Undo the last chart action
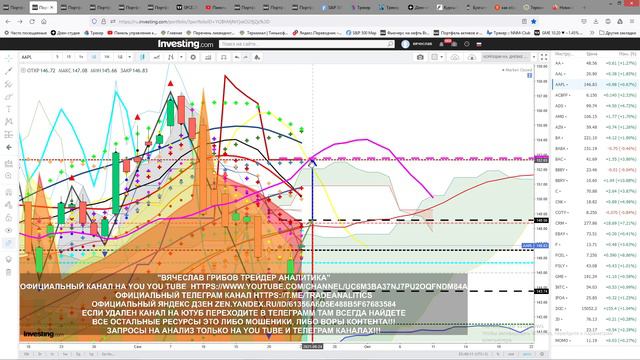The width and height of the screenshot is (640, 360). click(237, 57)
